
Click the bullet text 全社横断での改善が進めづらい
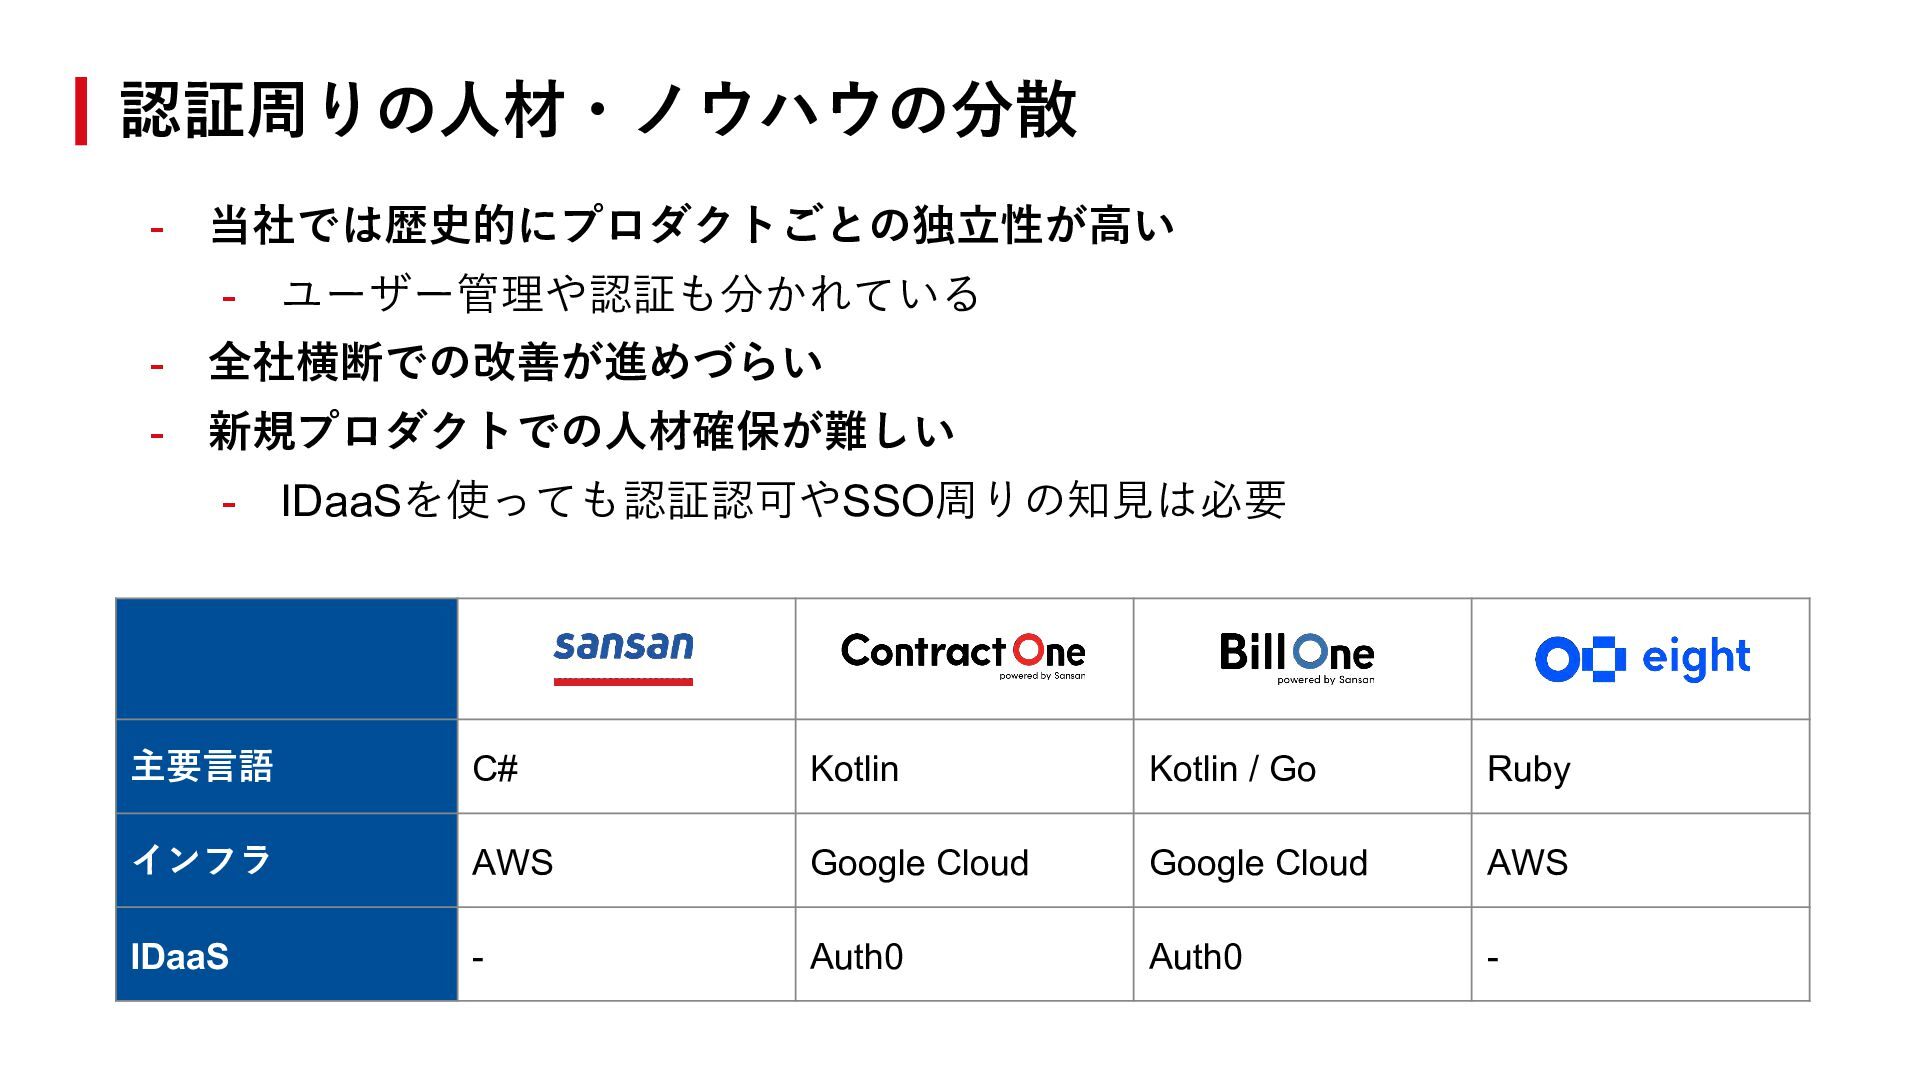click(516, 362)
